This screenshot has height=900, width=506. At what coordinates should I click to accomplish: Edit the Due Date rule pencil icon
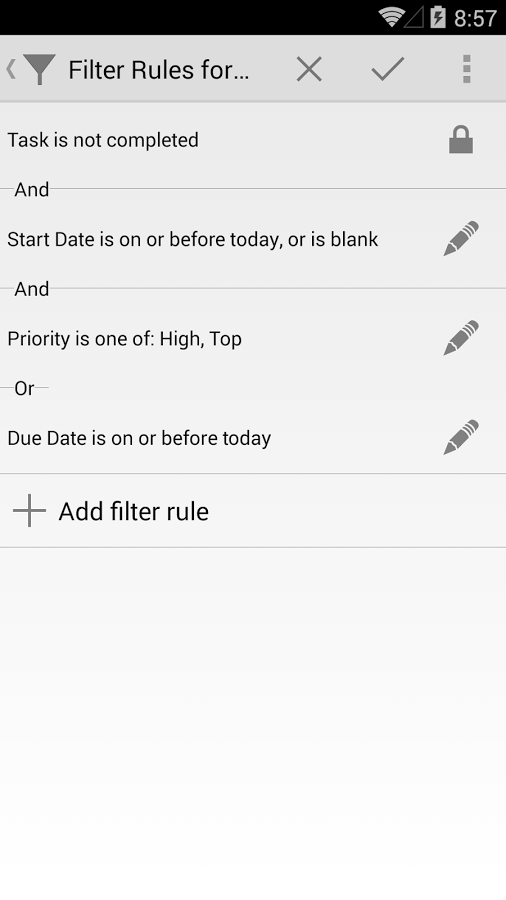click(461, 437)
